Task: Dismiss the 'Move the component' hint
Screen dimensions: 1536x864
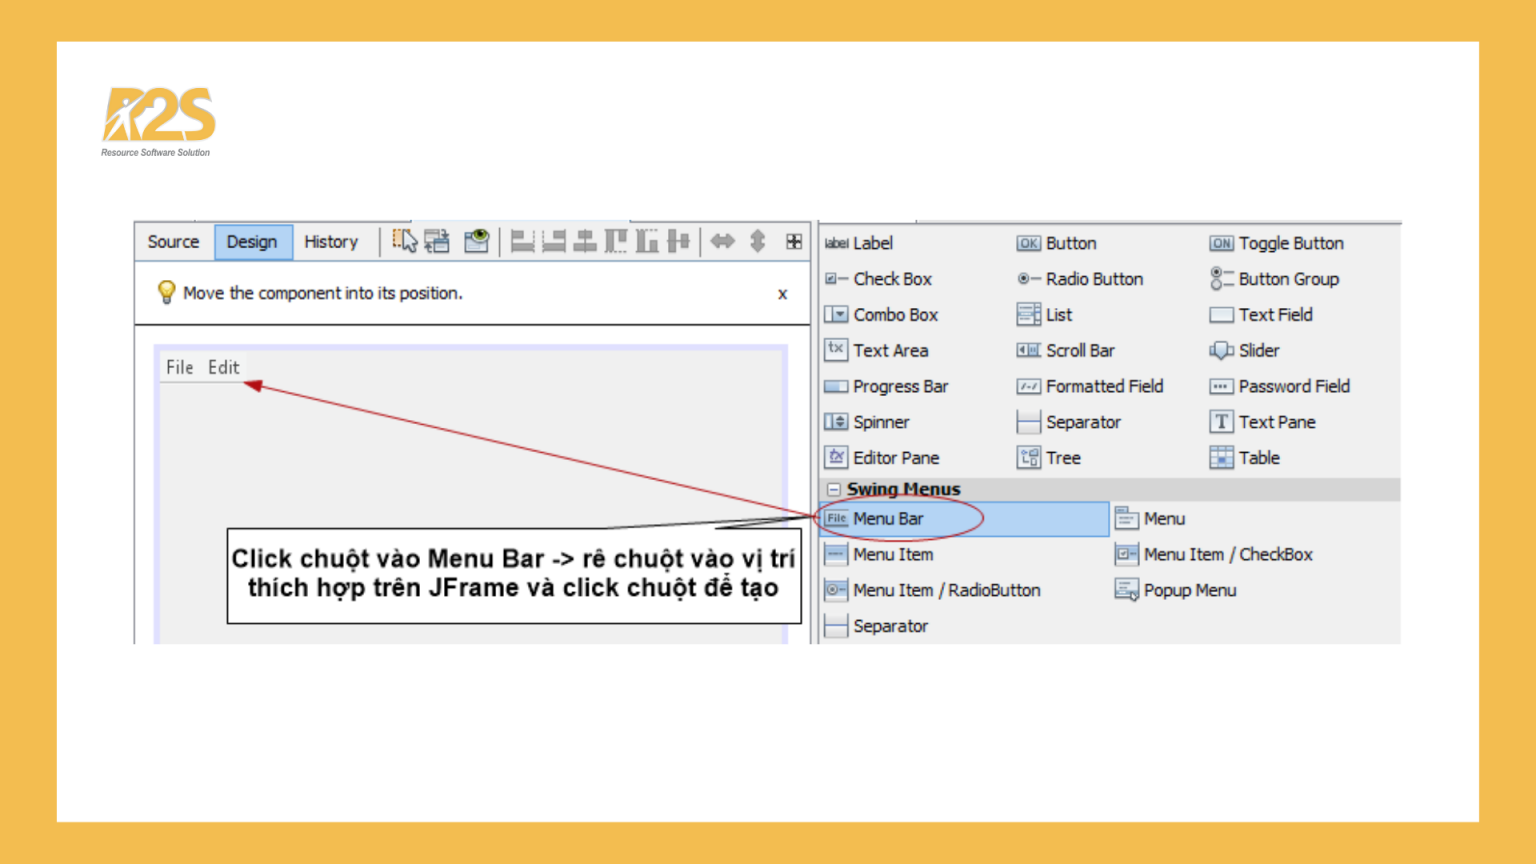Action: point(782,294)
